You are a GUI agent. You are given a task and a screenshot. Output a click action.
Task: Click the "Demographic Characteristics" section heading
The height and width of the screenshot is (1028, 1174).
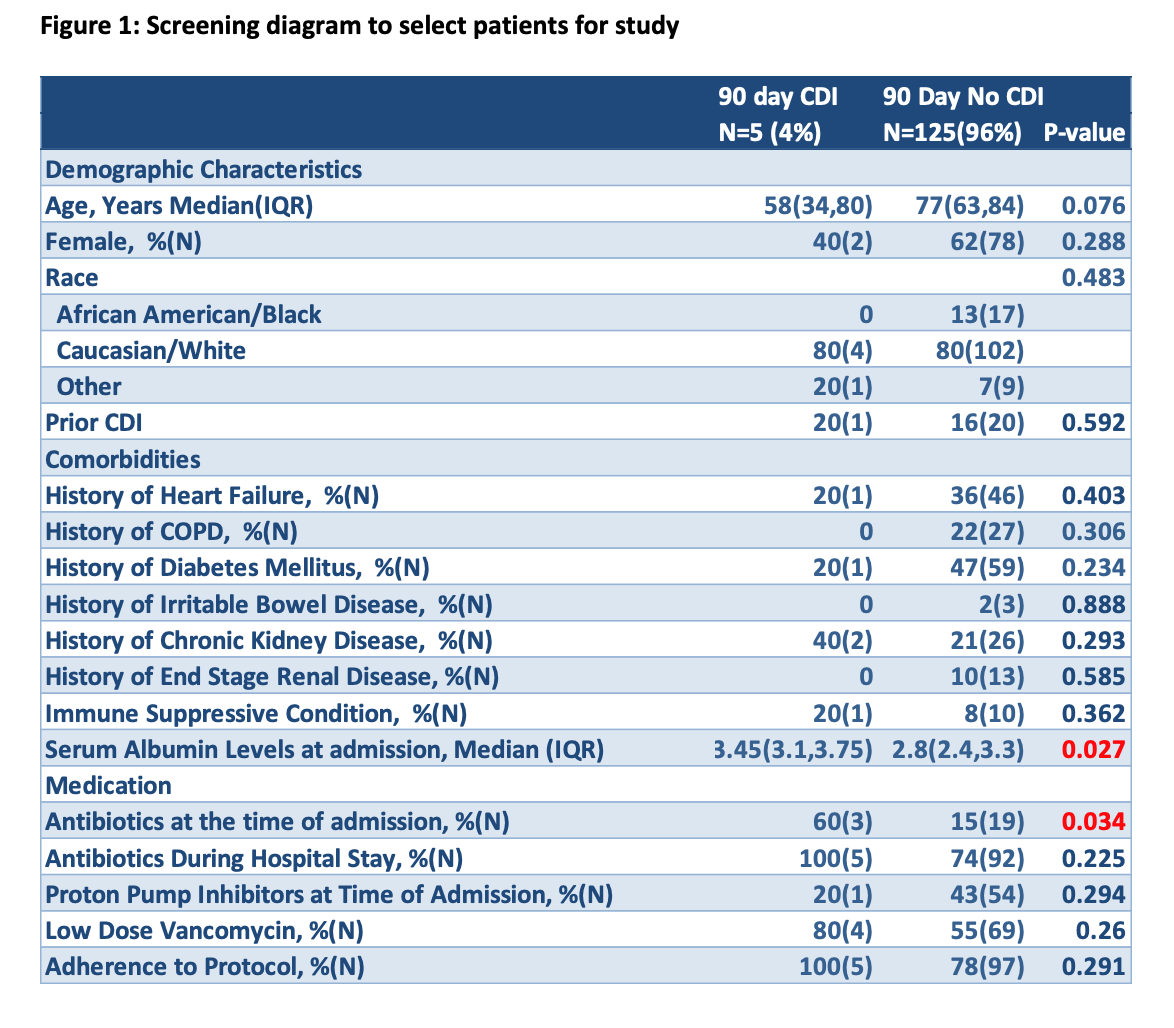[204, 169]
